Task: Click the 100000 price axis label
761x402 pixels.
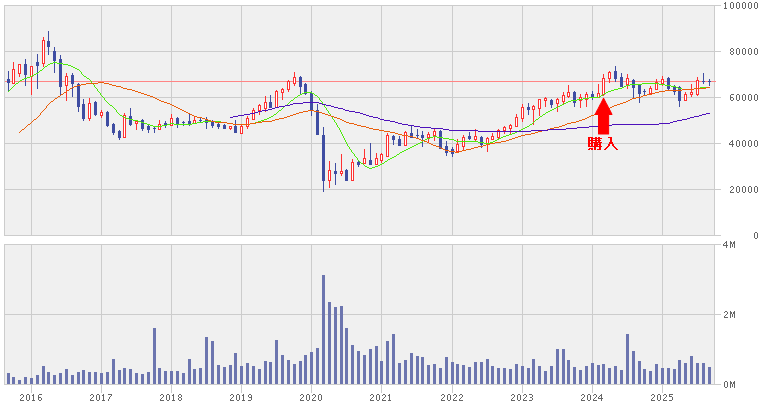Action: point(737,6)
